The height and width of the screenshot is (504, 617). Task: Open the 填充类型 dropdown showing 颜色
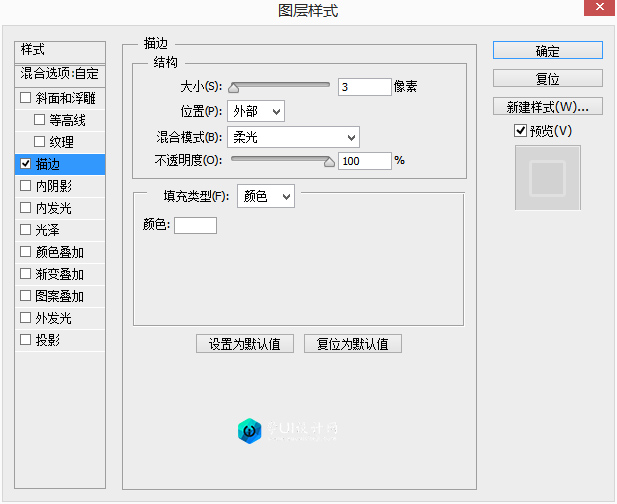(x=266, y=196)
